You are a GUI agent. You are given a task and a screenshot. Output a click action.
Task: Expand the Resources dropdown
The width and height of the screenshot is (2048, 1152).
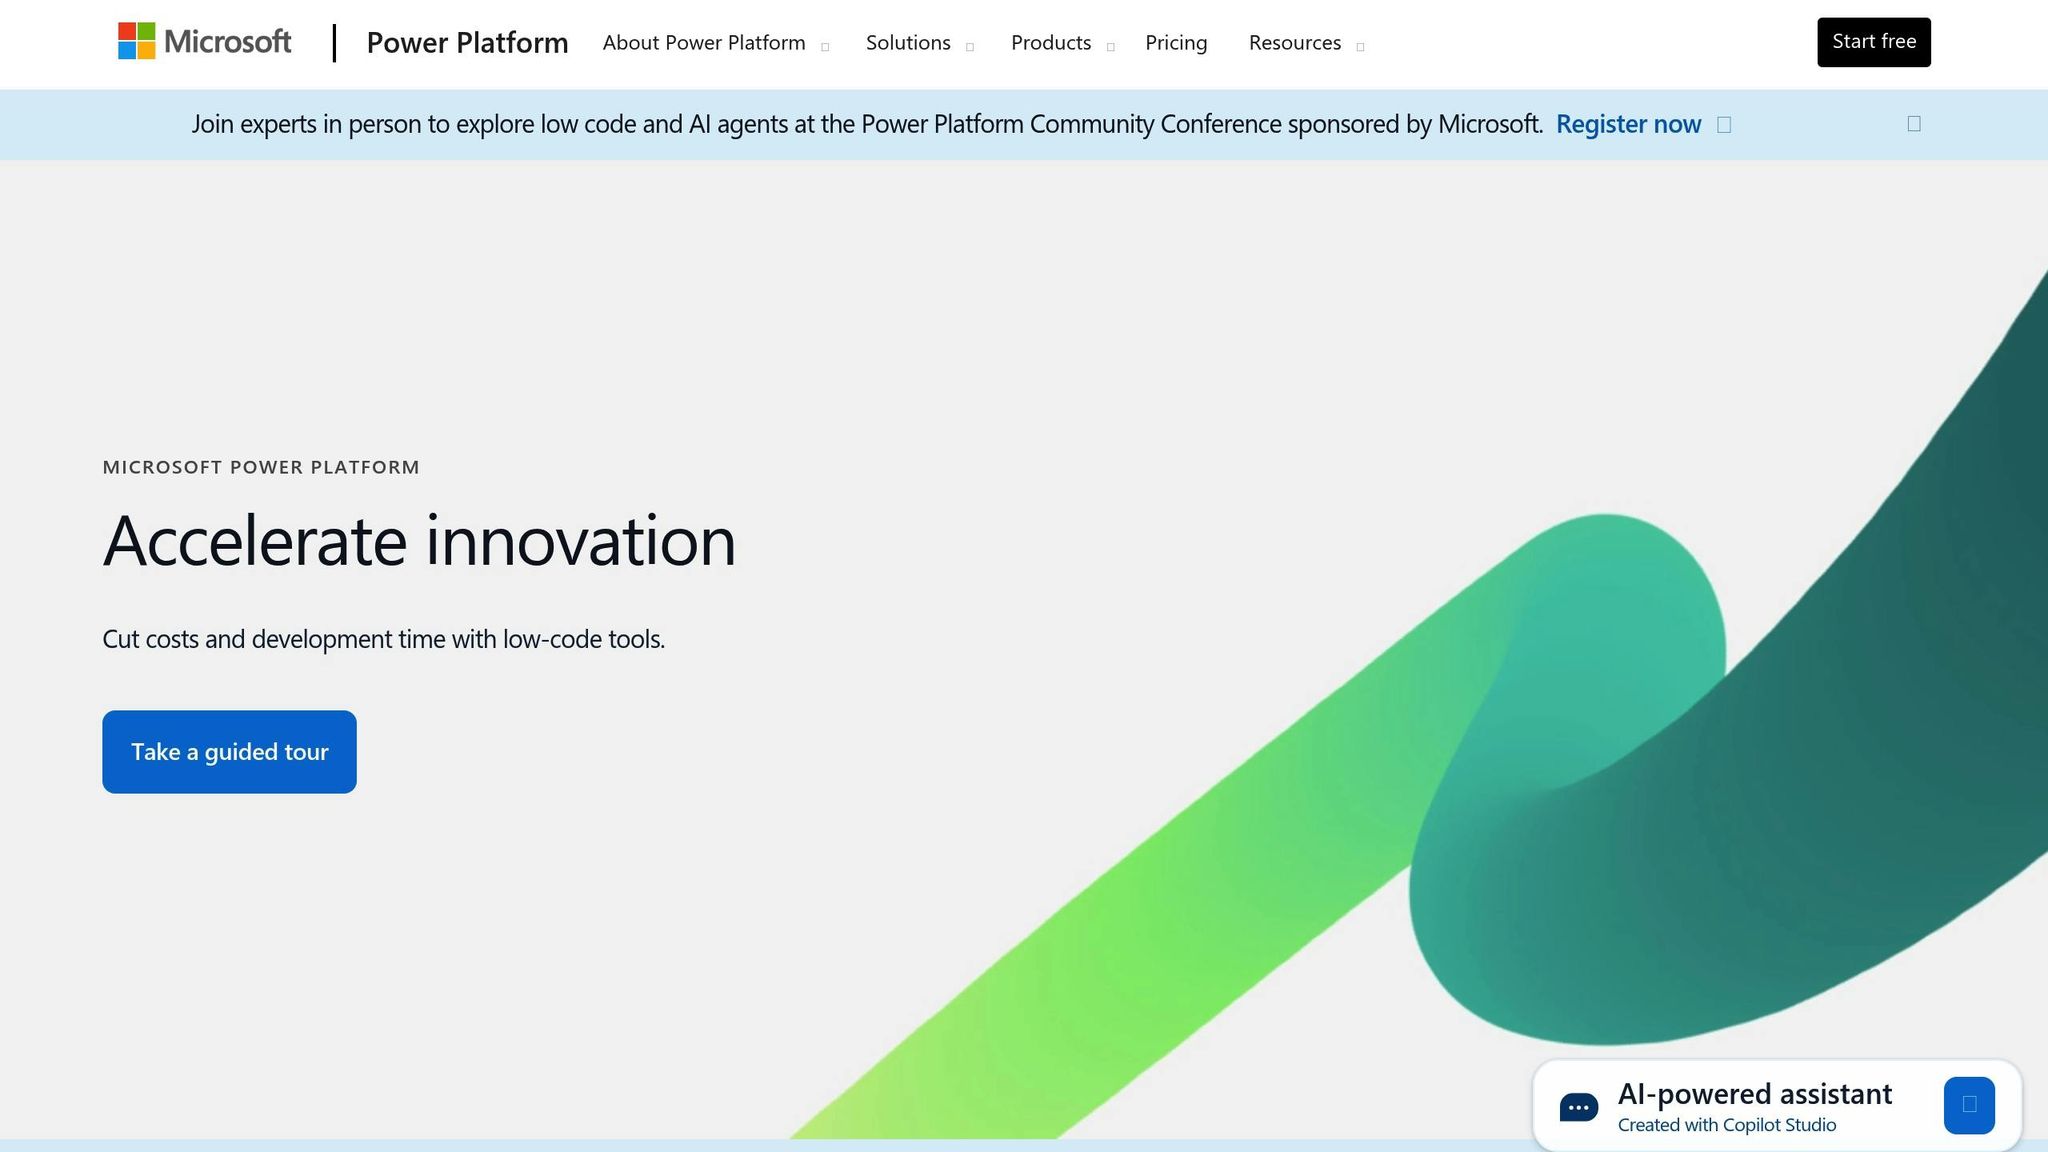coord(1360,46)
